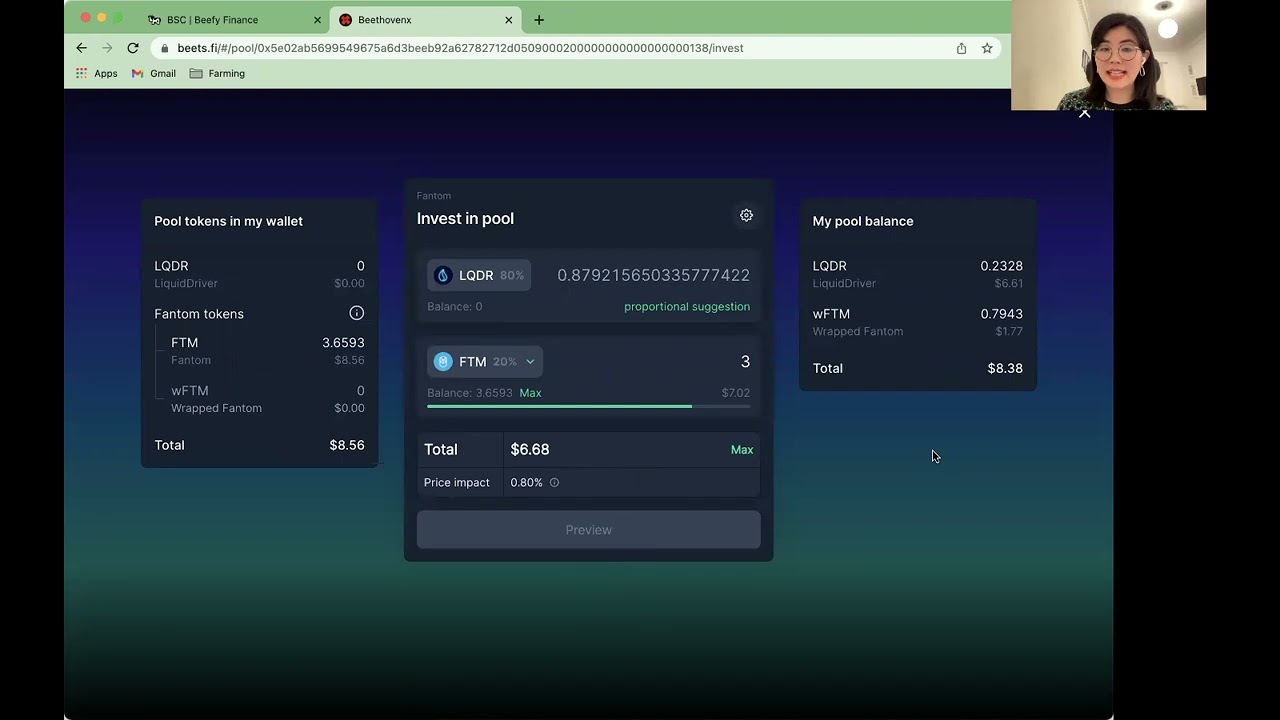Screen dimensions: 1280x720
Task: Open new browser tab
Action: [x=539, y=20]
